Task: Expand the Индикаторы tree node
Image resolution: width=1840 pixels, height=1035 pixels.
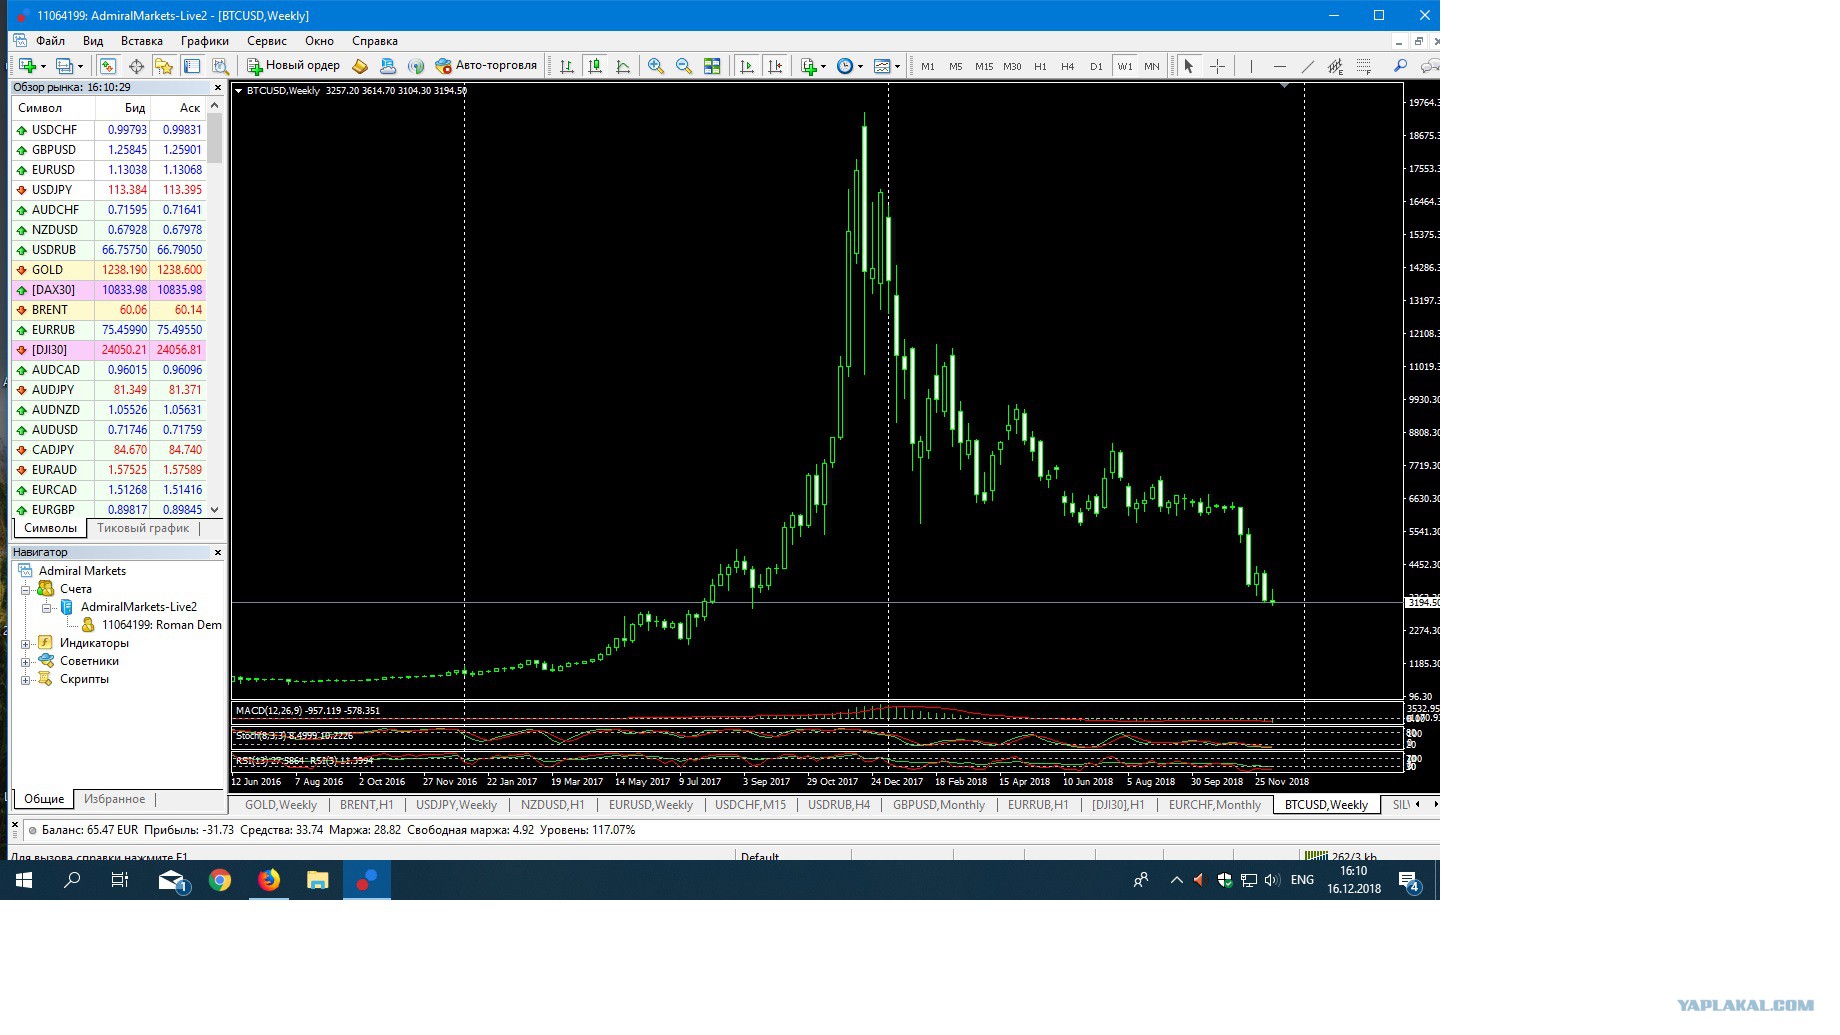Action: (26, 643)
